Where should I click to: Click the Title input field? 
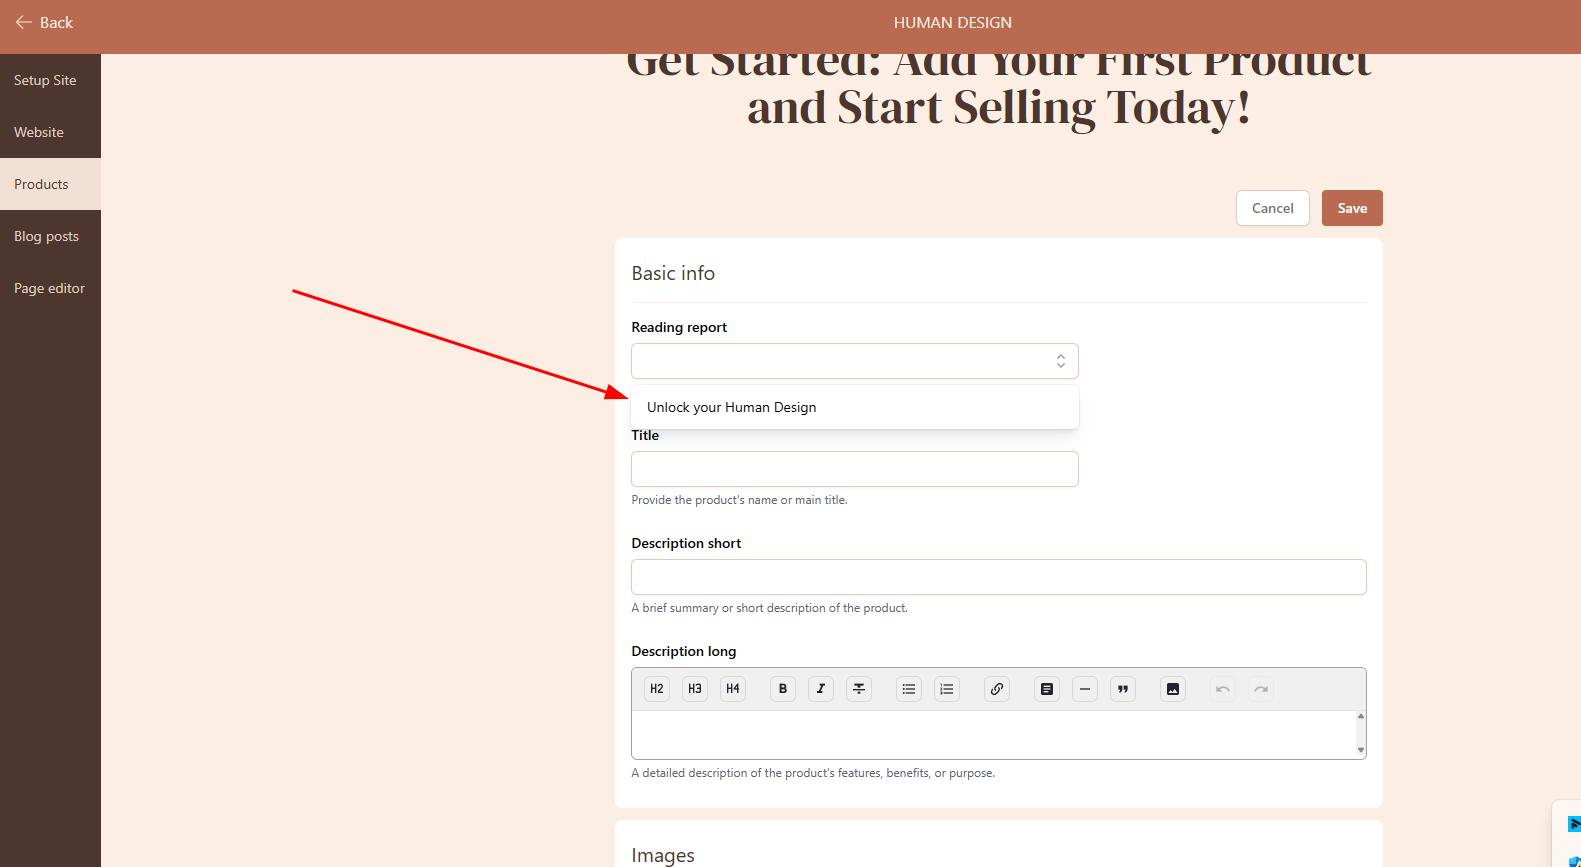coord(854,469)
